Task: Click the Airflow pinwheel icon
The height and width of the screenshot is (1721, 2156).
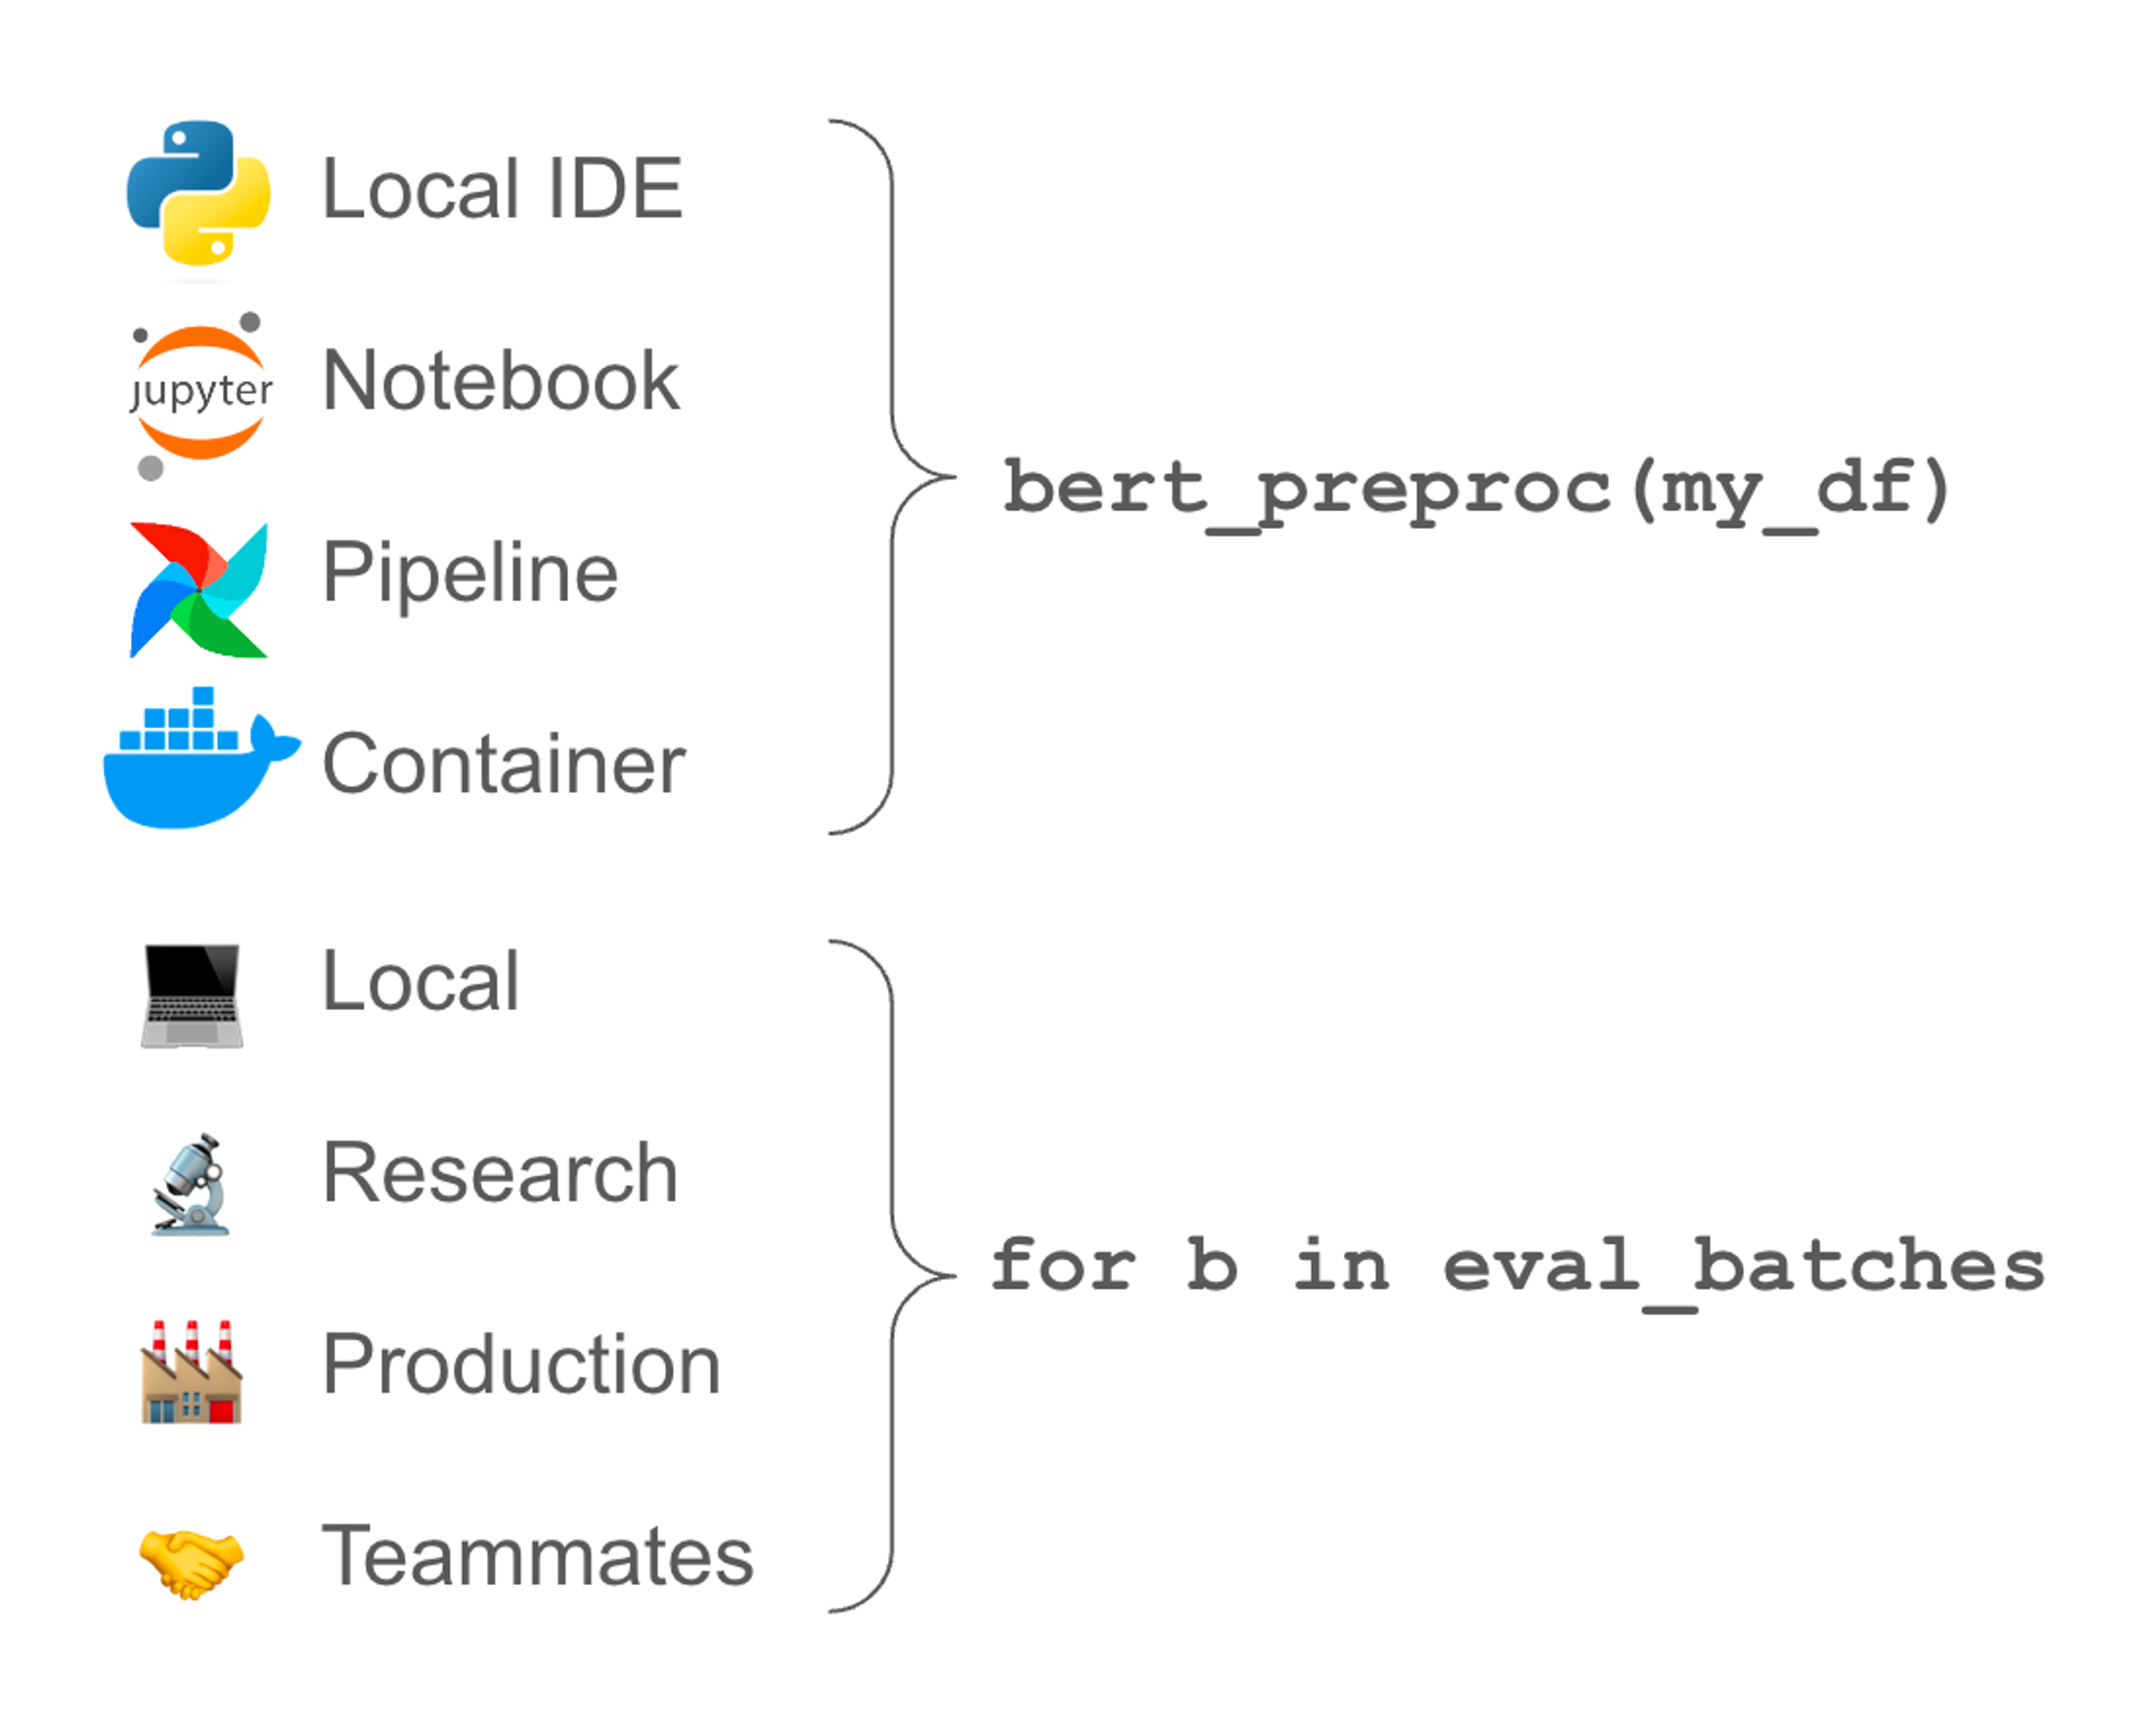Action: point(199,590)
